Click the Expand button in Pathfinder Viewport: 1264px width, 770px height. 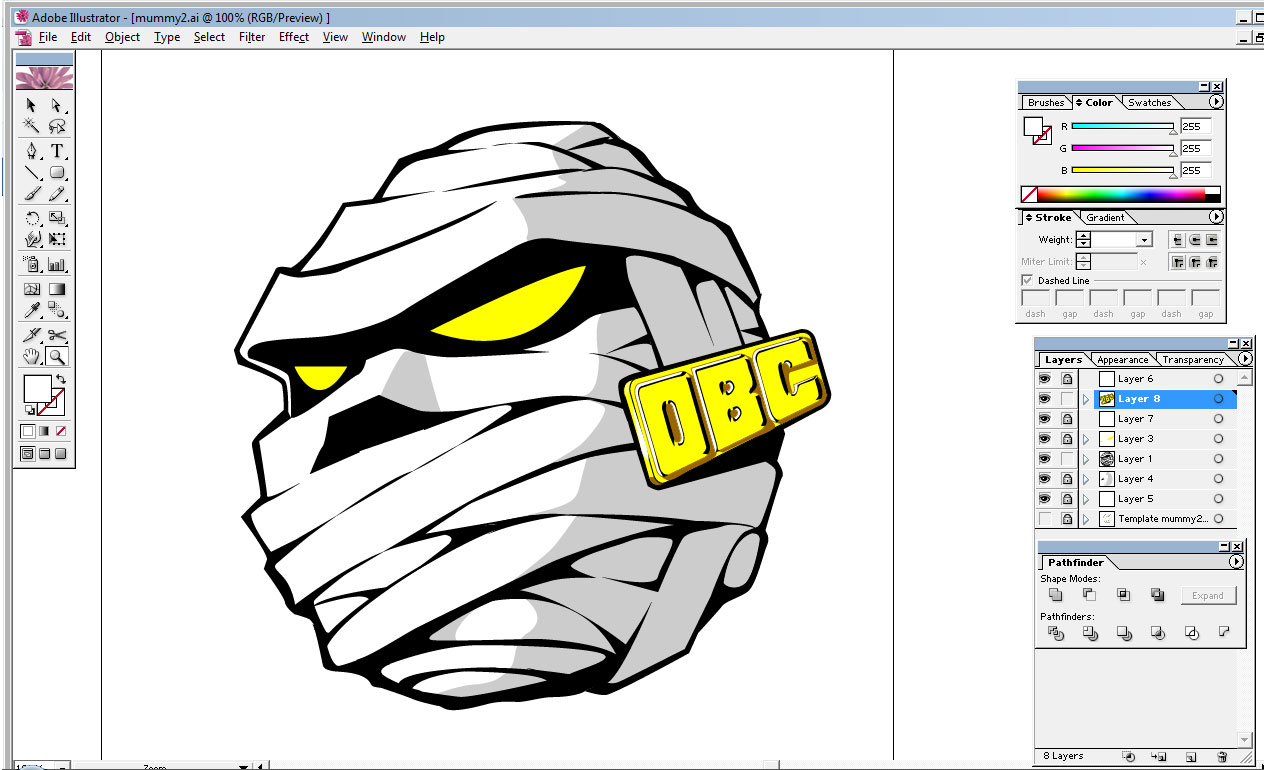coord(1207,595)
